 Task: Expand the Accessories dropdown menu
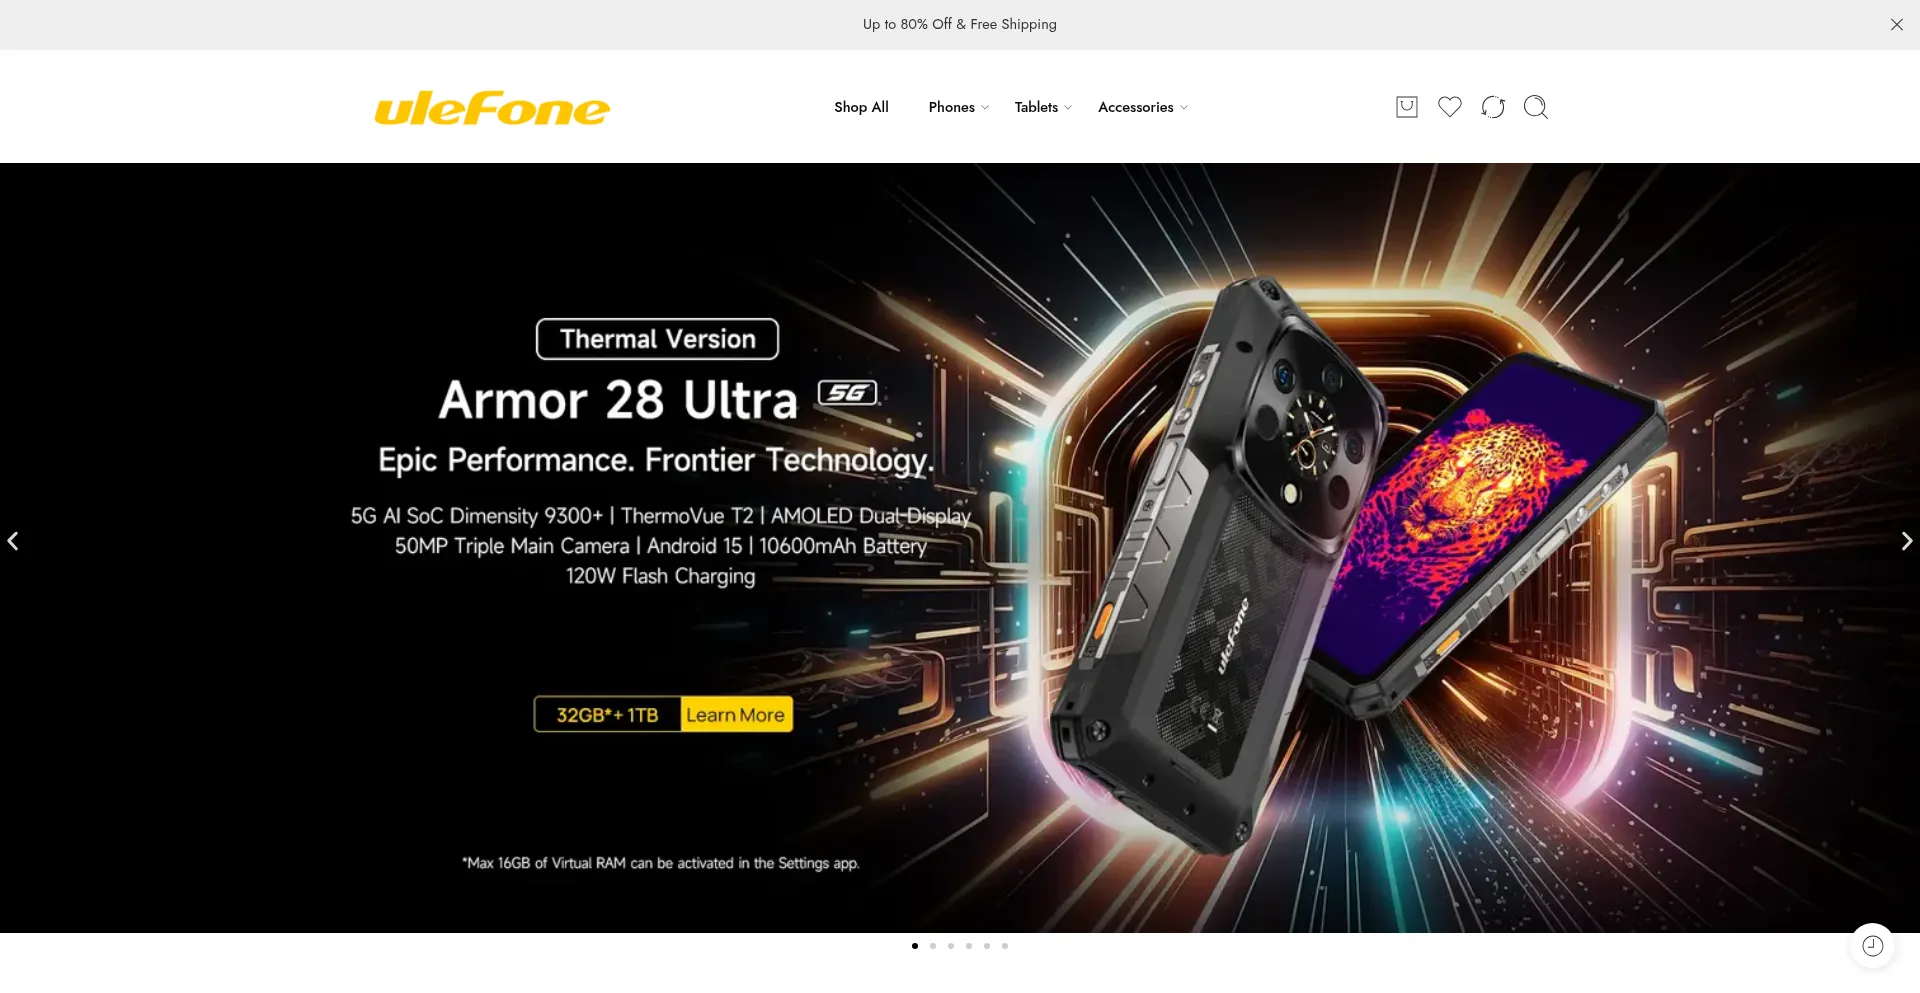click(1143, 107)
